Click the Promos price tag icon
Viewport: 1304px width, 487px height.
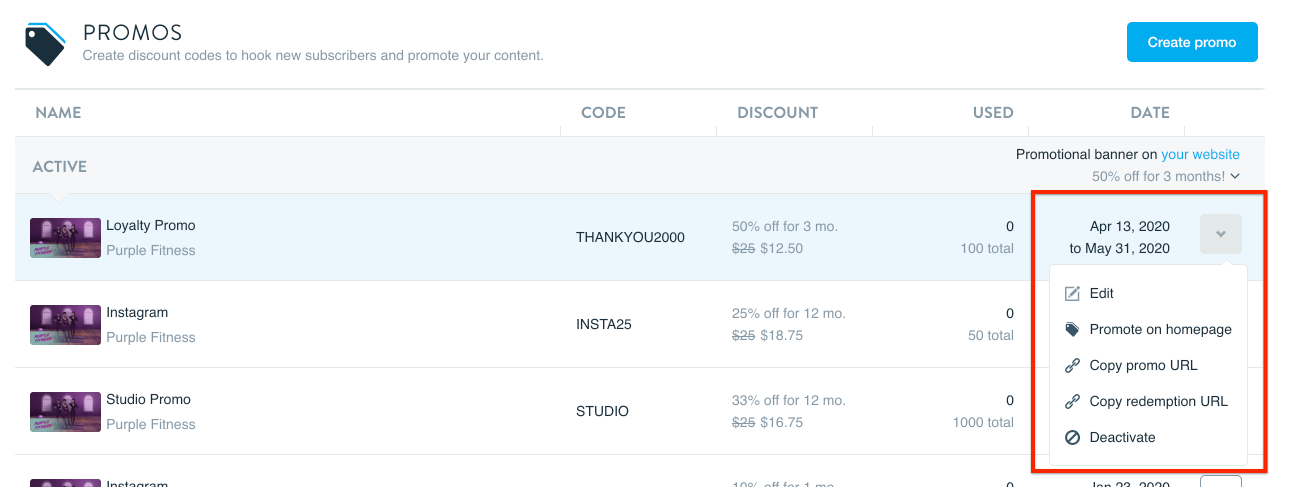click(x=45, y=44)
